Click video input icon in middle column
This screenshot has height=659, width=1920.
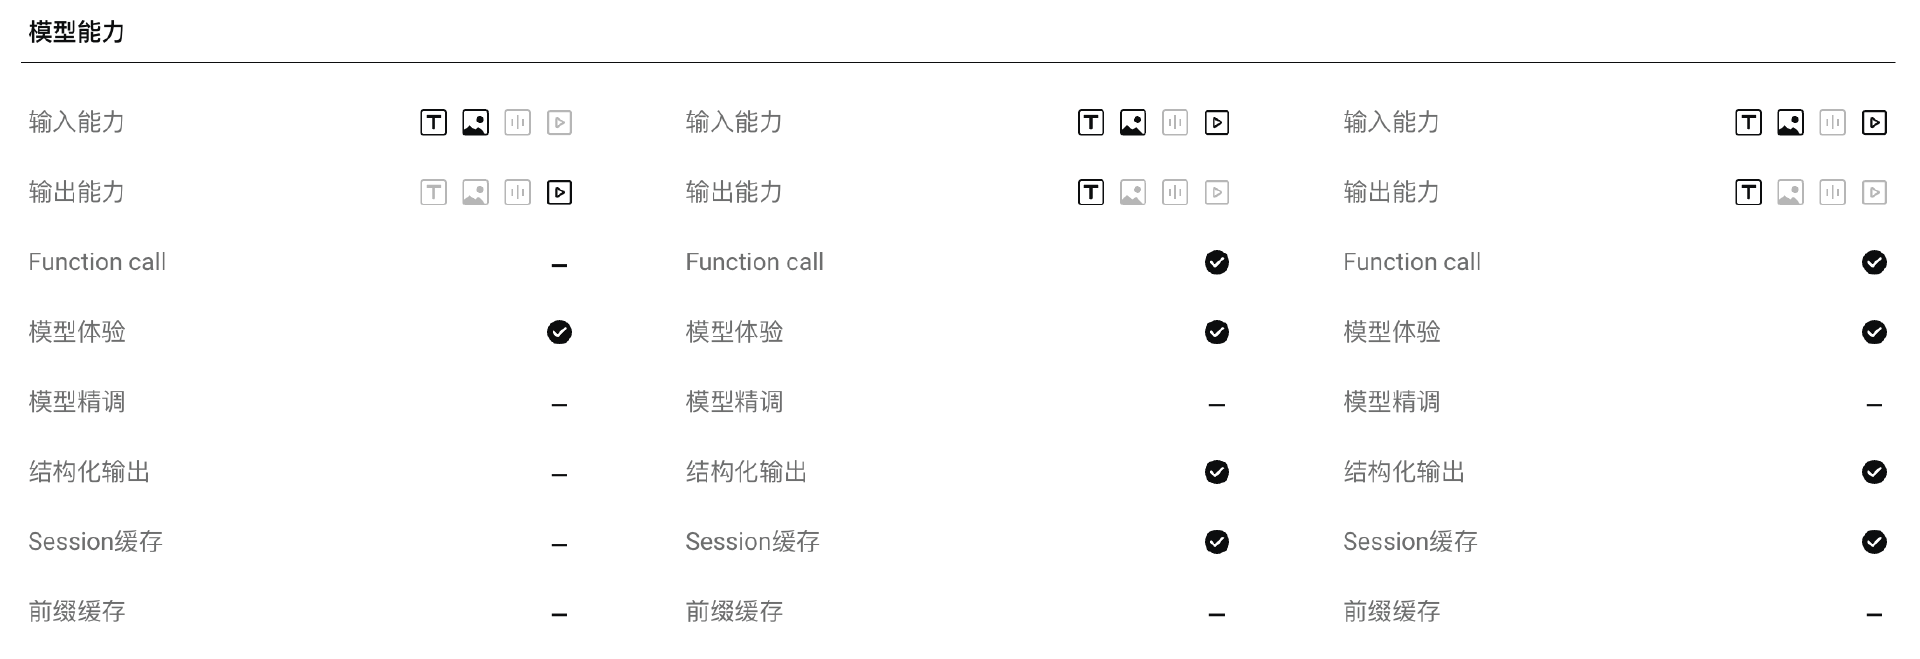[x=1216, y=123]
